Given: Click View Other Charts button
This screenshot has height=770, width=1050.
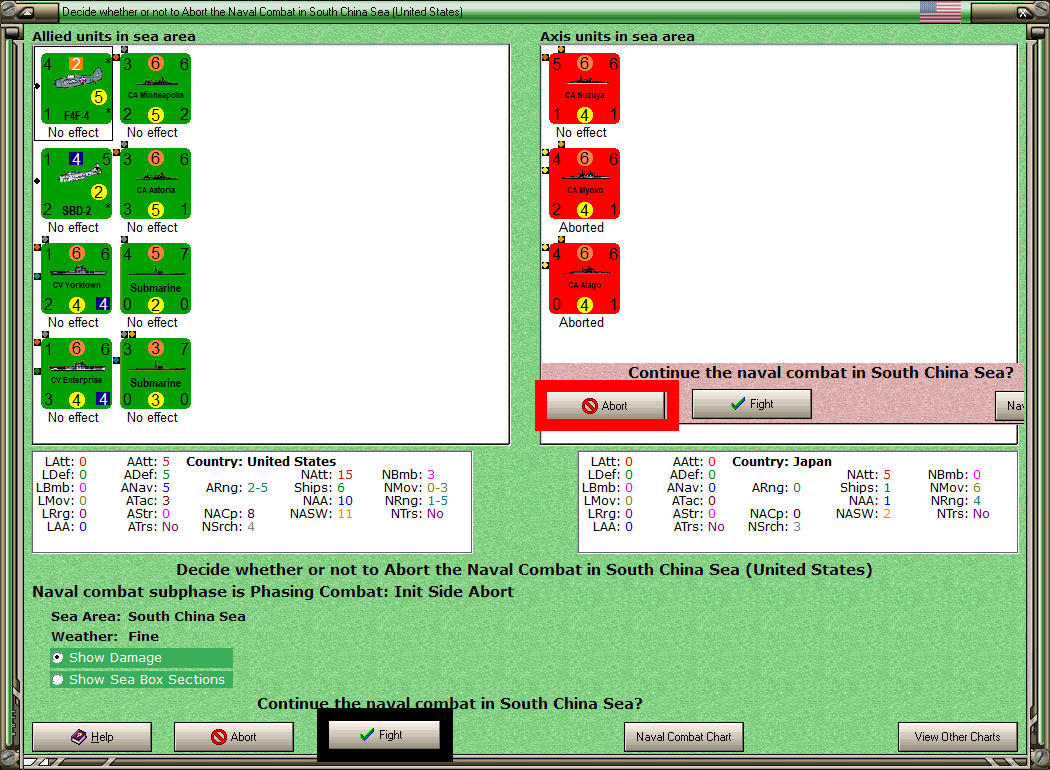Looking at the screenshot, I should (x=958, y=737).
